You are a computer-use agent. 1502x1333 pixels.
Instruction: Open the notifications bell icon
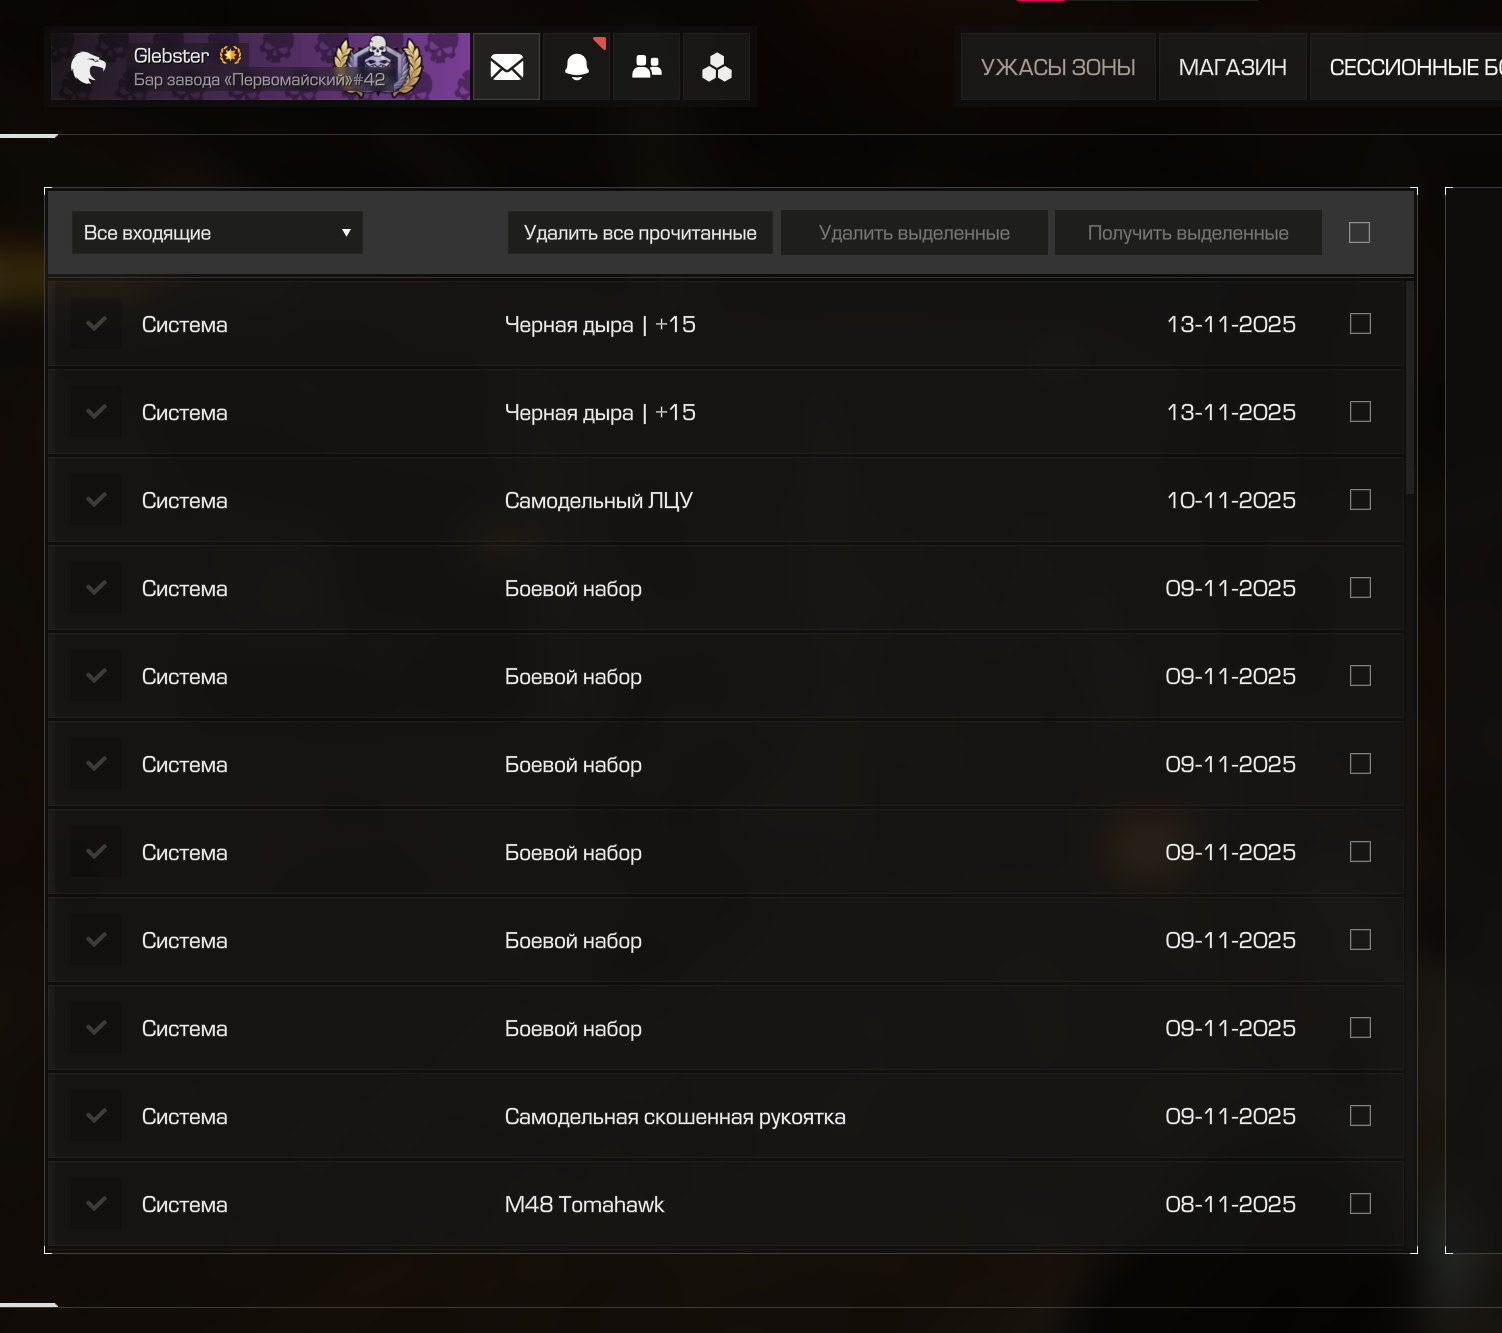pos(577,67)
